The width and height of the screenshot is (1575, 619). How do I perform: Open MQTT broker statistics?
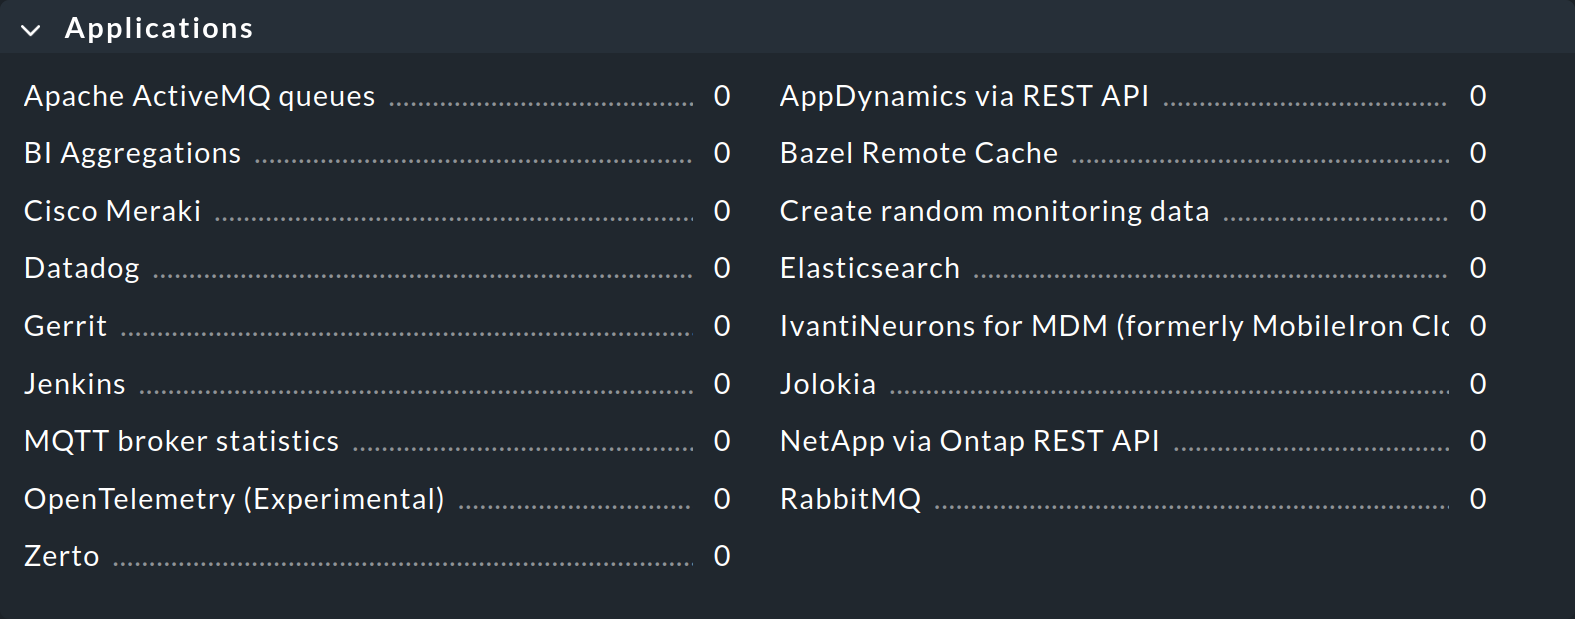coord(181,440)
